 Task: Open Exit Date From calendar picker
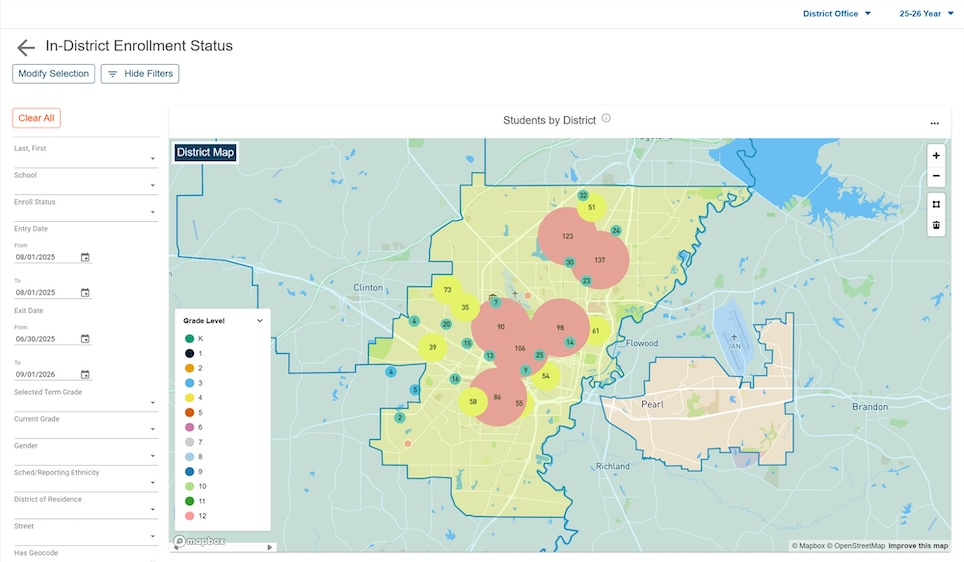(x=85, y=339)
